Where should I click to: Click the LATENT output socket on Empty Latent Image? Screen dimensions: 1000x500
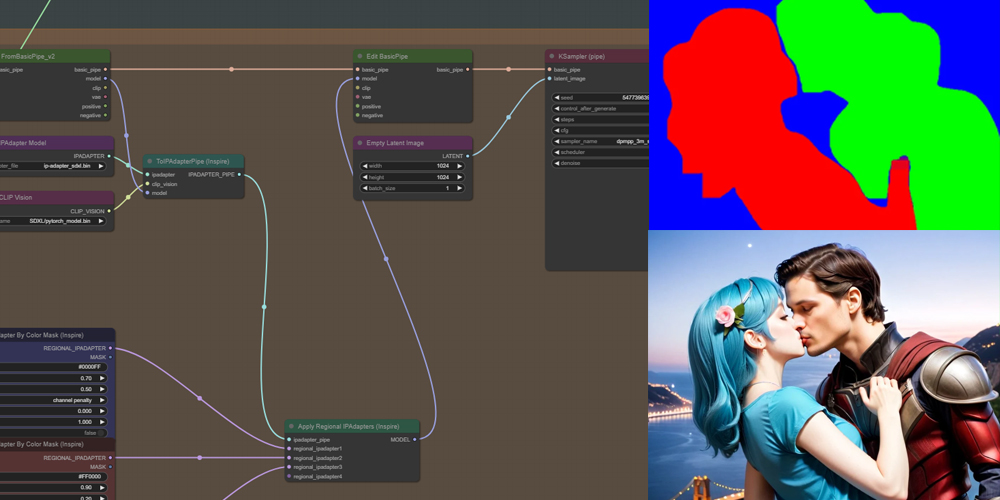click(468, 156)
